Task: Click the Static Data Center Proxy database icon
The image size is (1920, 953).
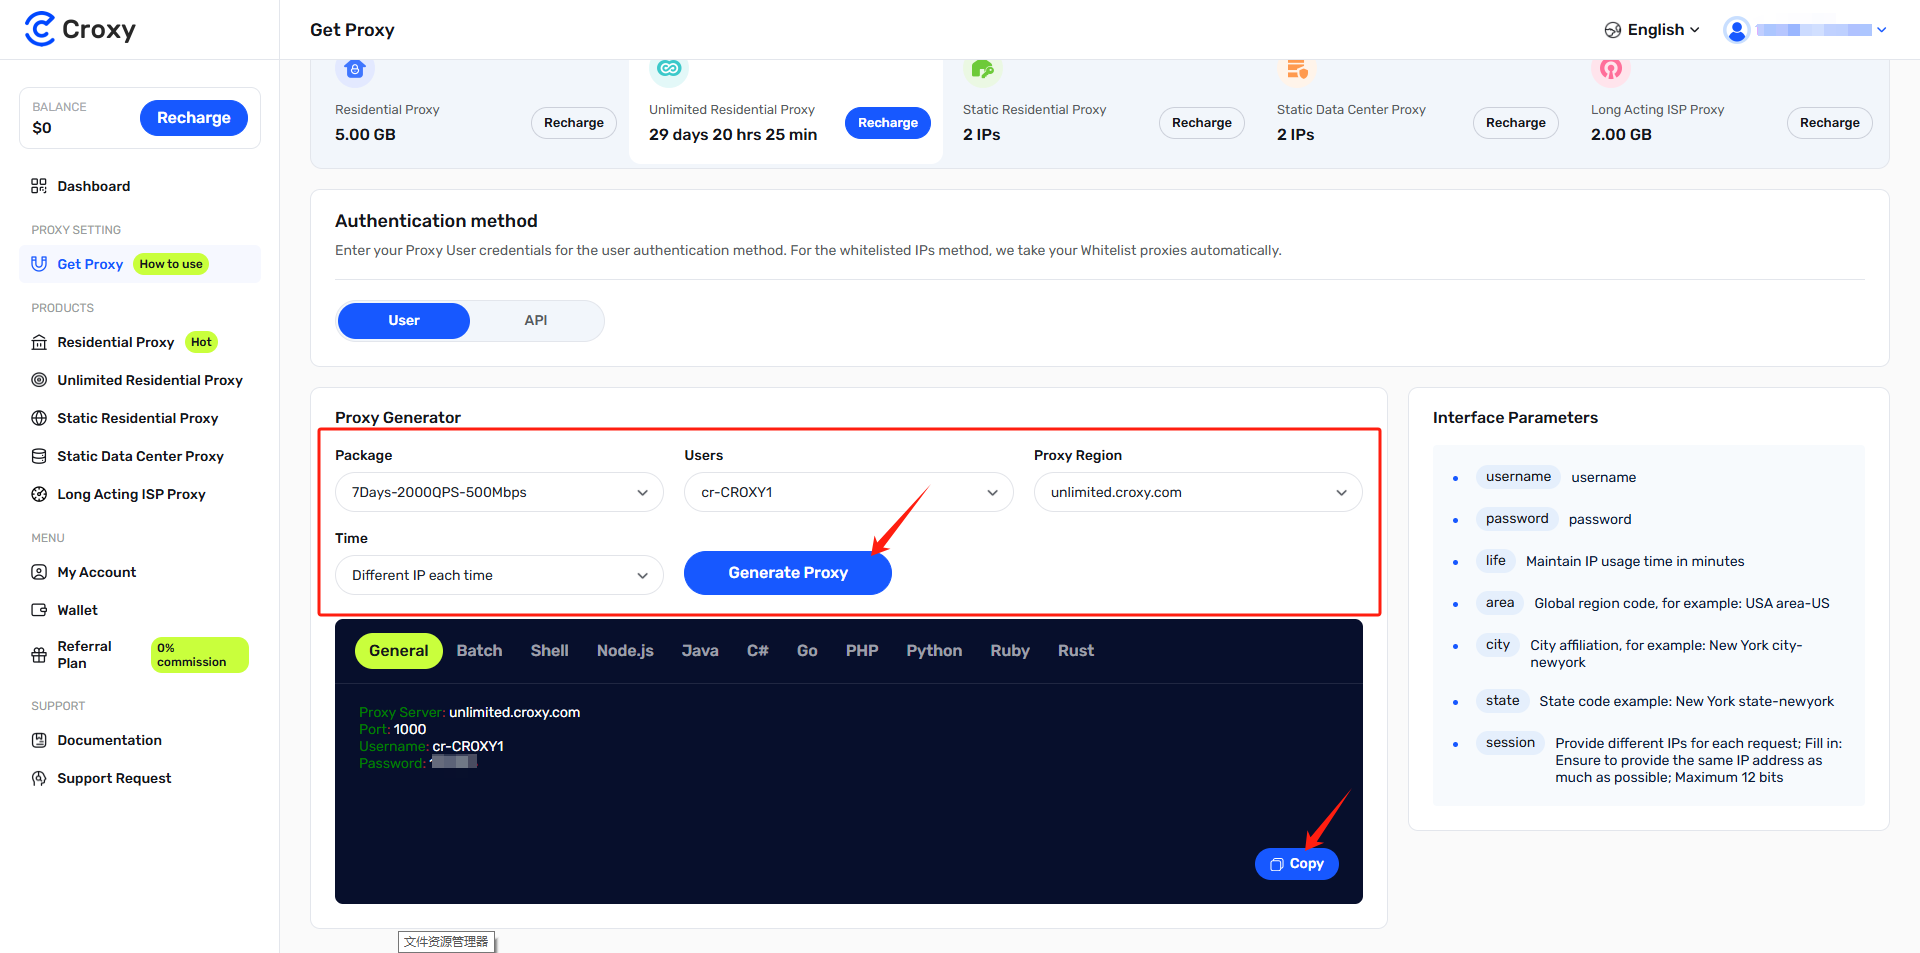Action: point(39,456)
